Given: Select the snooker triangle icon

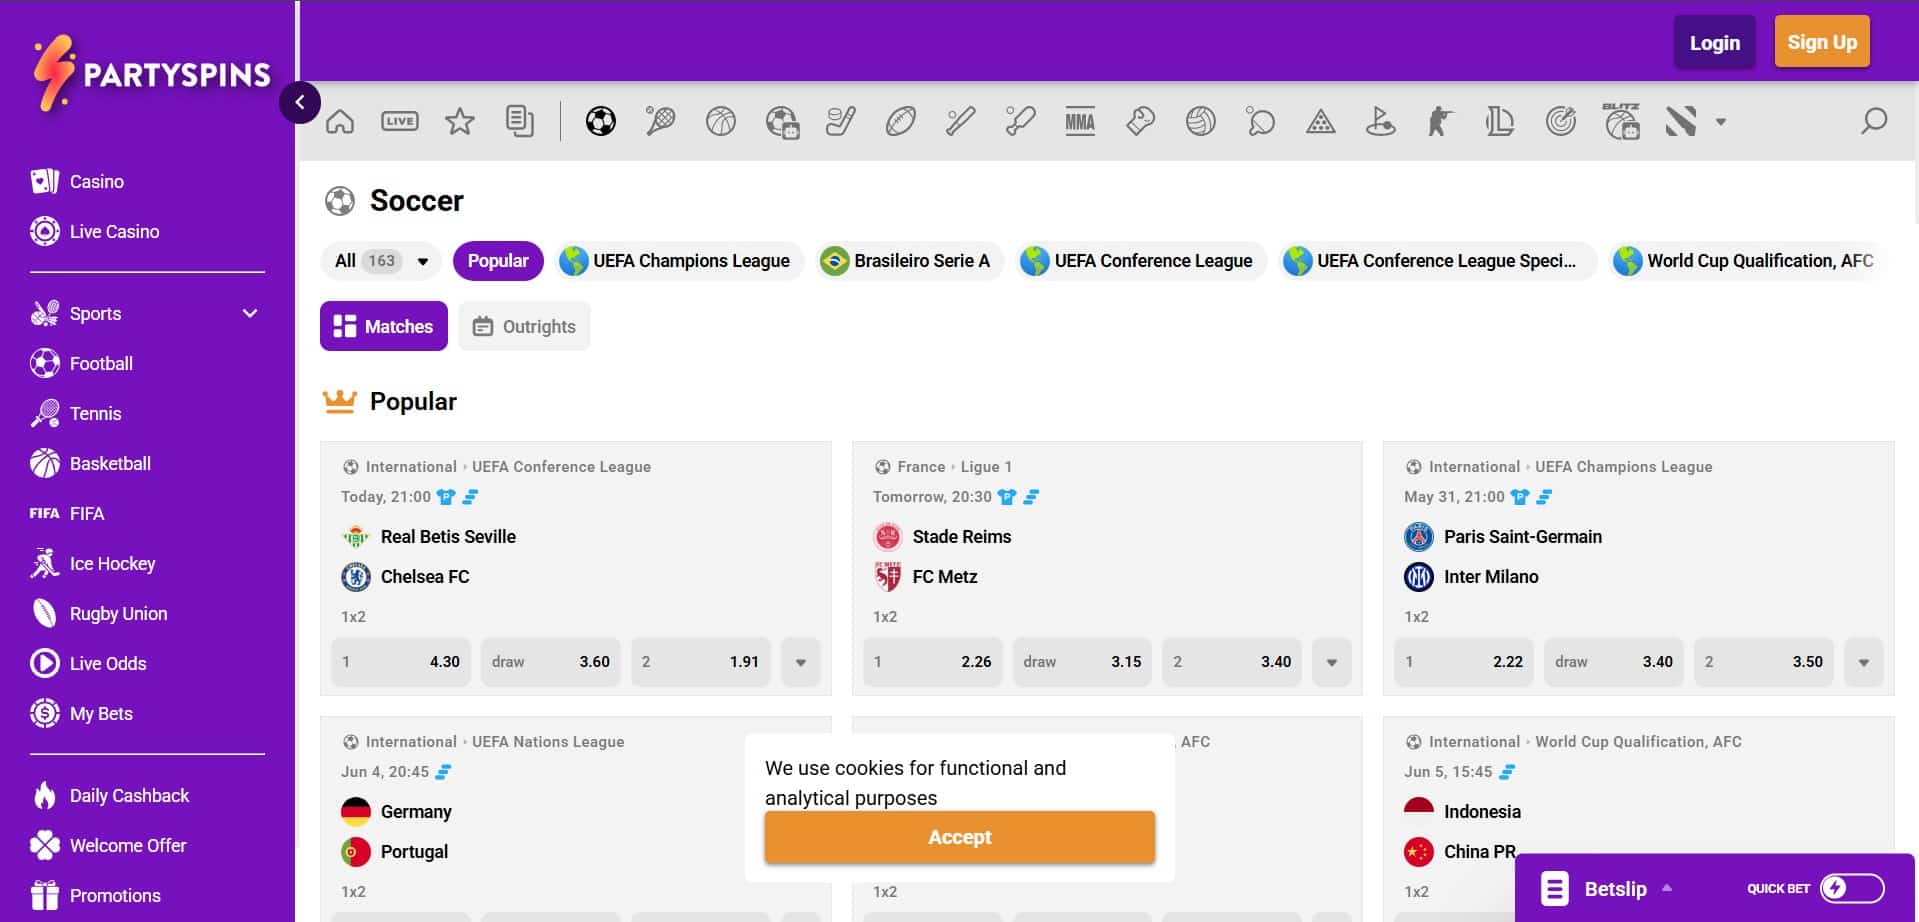Looking at the screenshot, I should tap(1320, 122).
